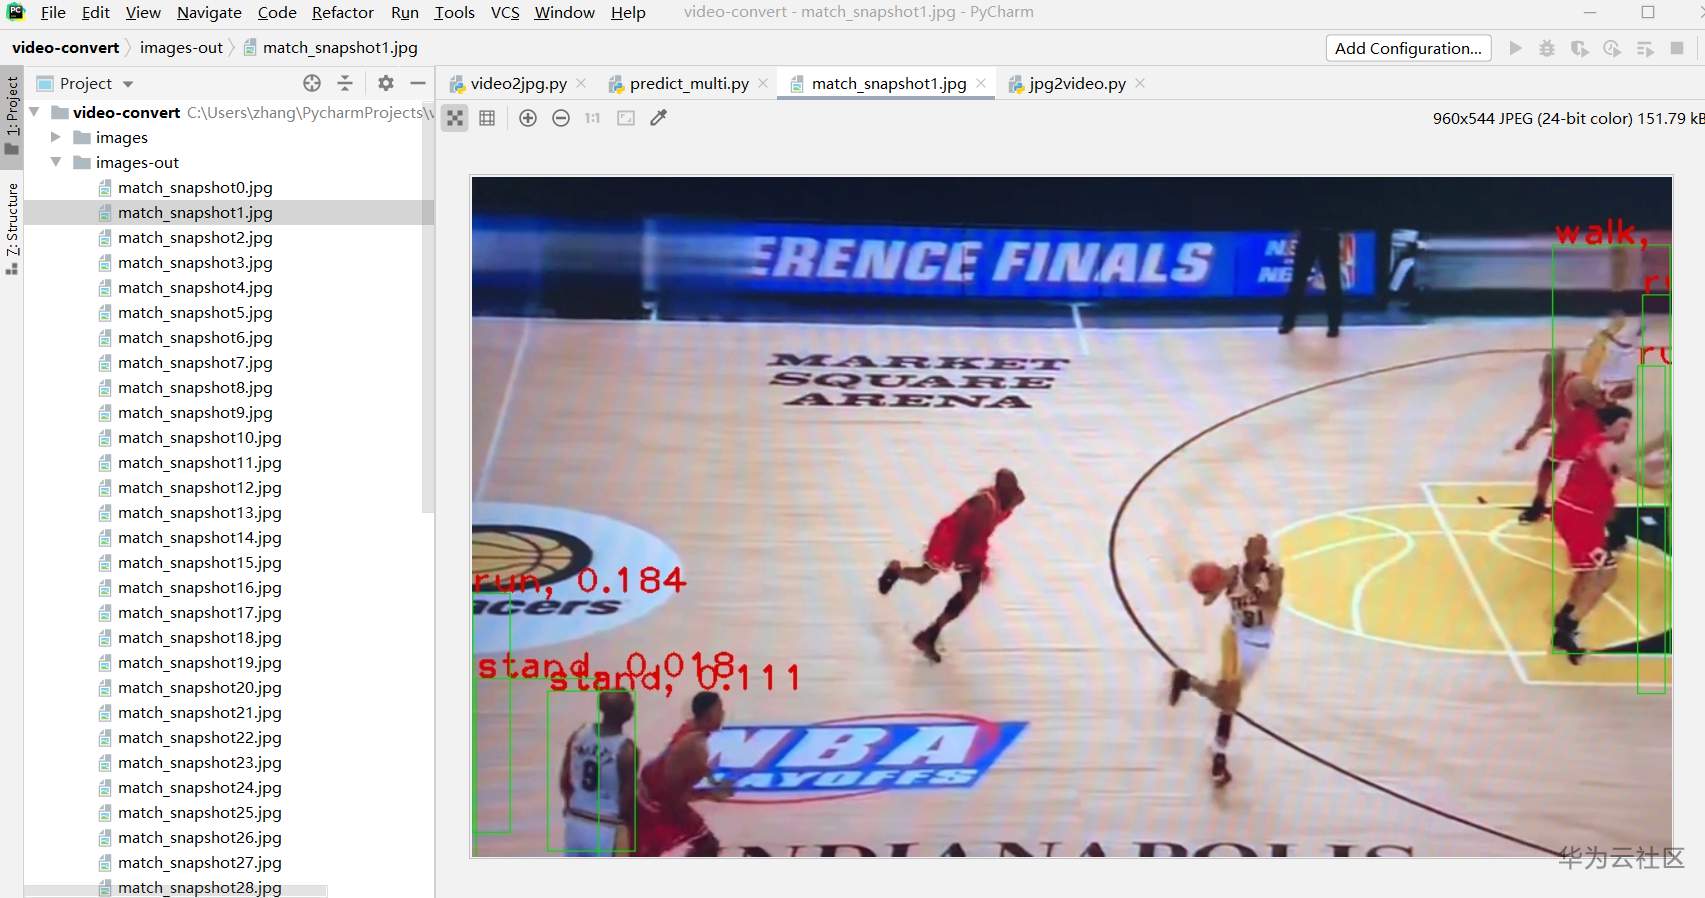Image resolution: width=1705 pixels, height=898 pixels.
Task: Zoom out of the image
Action: point(561,118)
